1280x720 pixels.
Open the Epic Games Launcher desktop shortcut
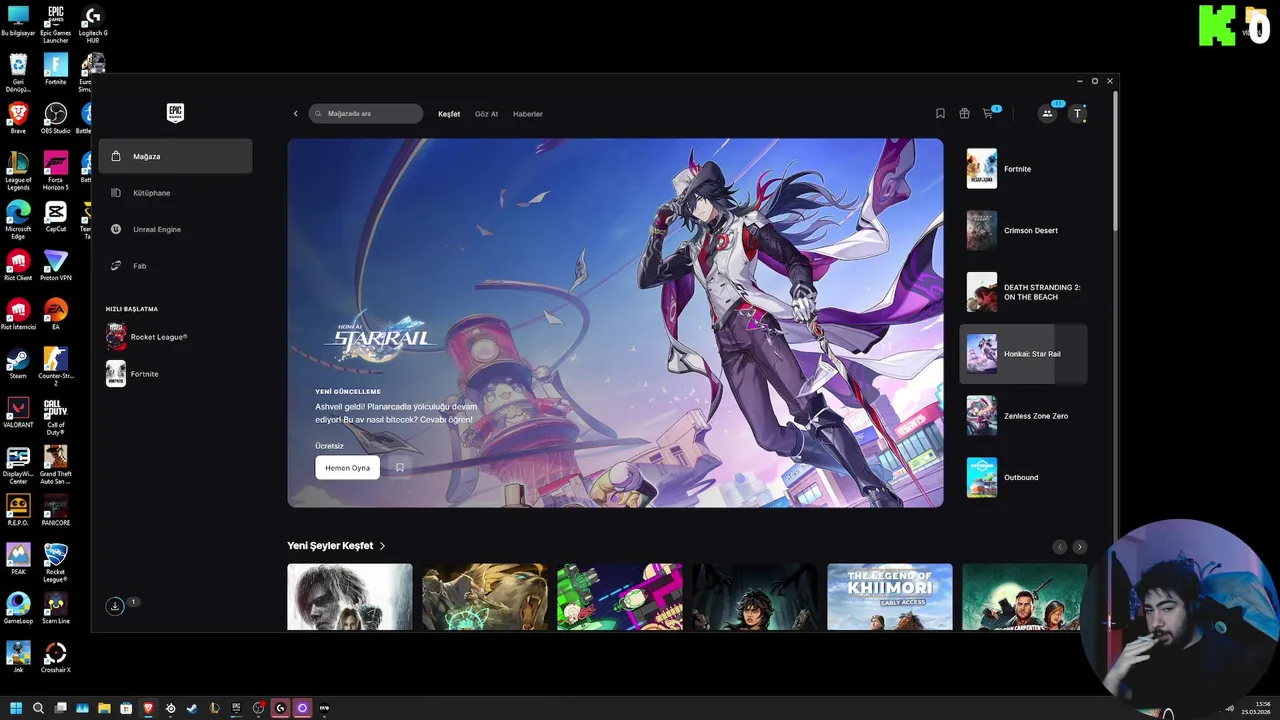point(55,24)
